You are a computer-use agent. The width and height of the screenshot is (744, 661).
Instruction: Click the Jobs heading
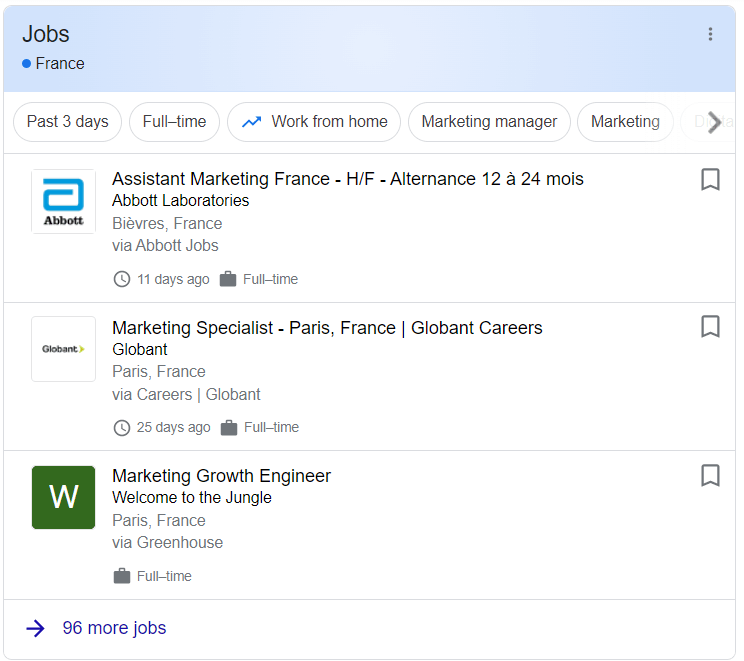coord(46,34)
